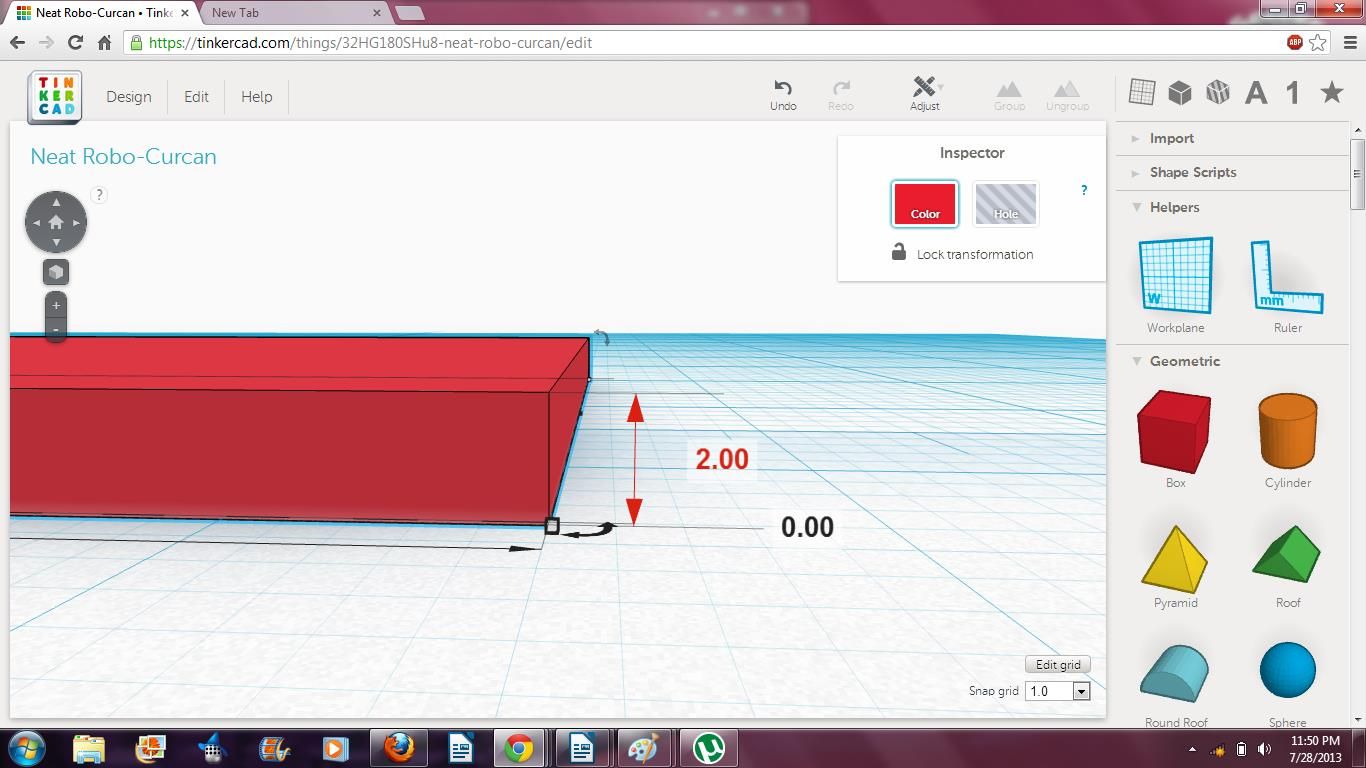Select the Box shape from Geometric panel

1174,432
